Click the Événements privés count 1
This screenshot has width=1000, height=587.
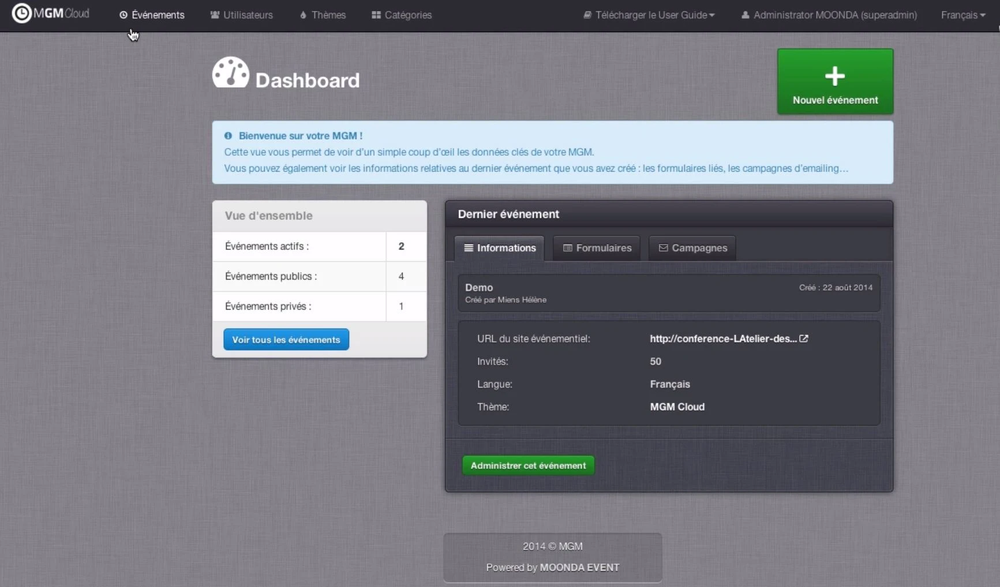[401, 306]
